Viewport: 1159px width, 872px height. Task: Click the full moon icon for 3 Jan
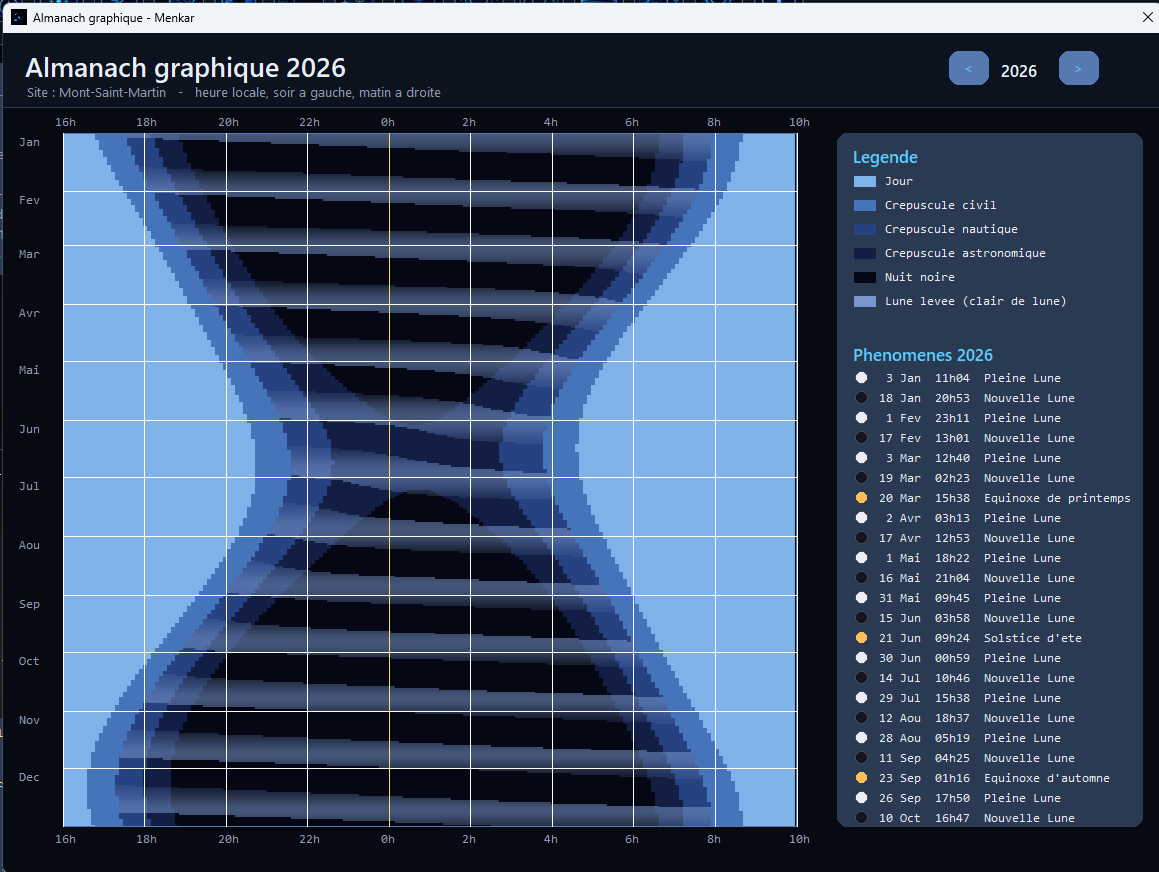(x=861, y=378)
